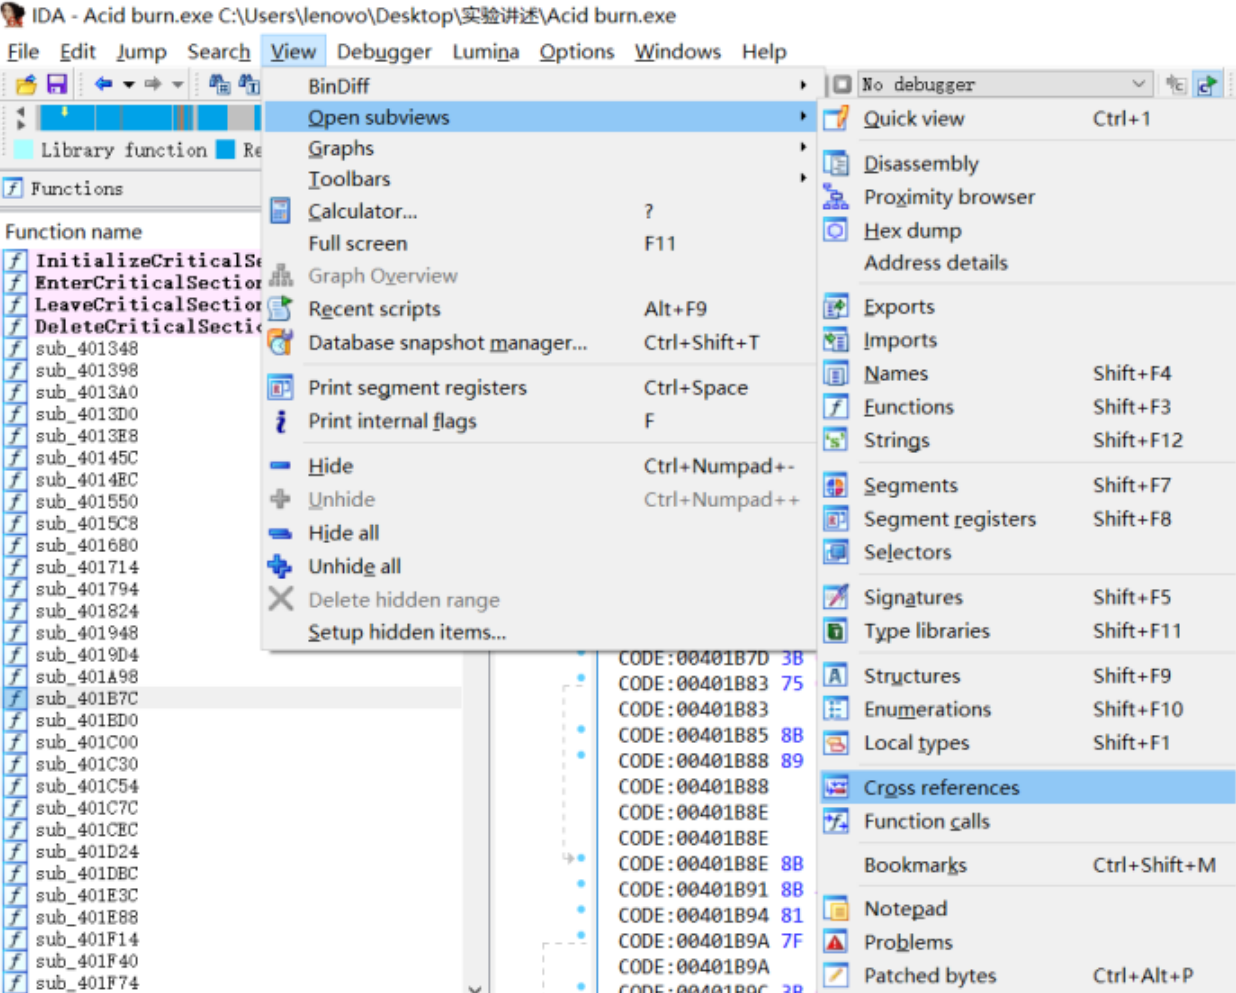Open Database snapshot manager
Viewport: 1236px width, 993px height.
tap(540, 342)
